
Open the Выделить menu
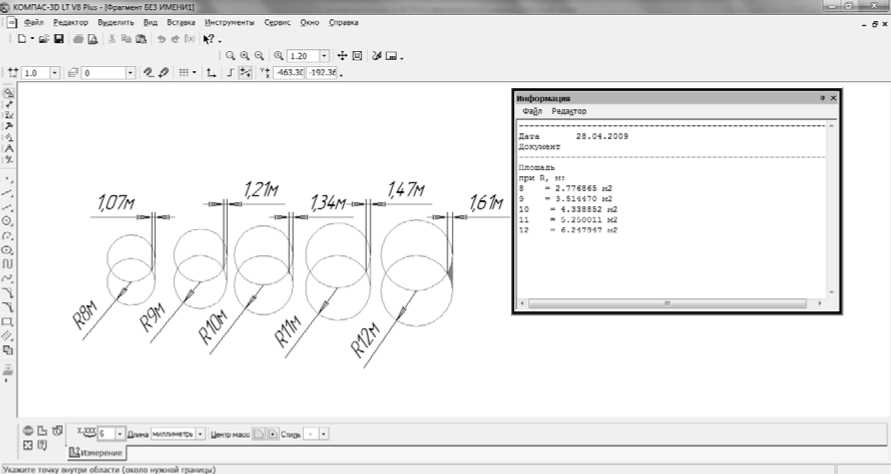115,23
